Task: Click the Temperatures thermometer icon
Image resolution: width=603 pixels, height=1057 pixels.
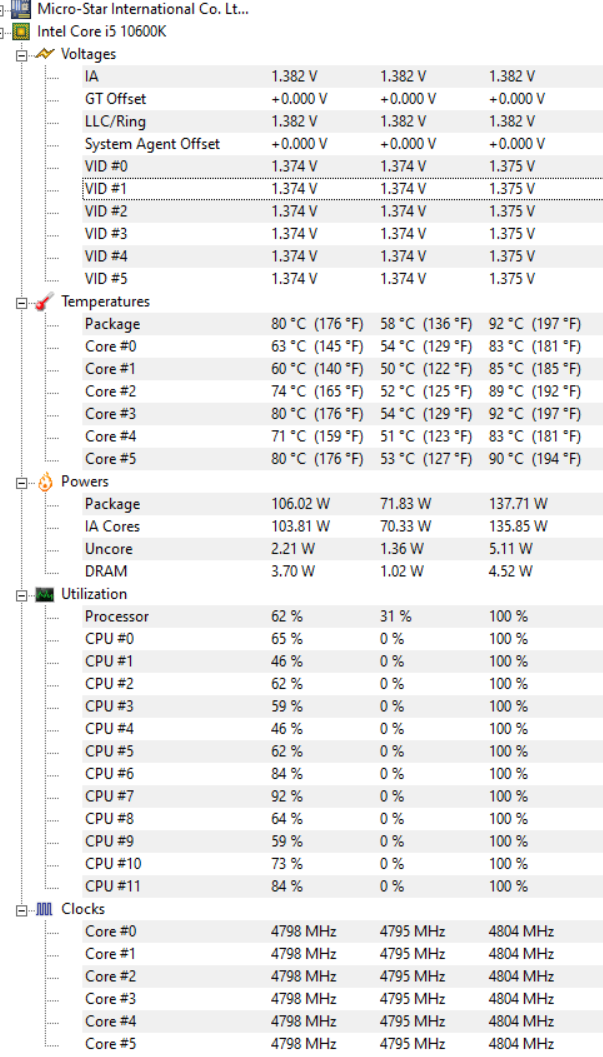Action: pos(45,301)
